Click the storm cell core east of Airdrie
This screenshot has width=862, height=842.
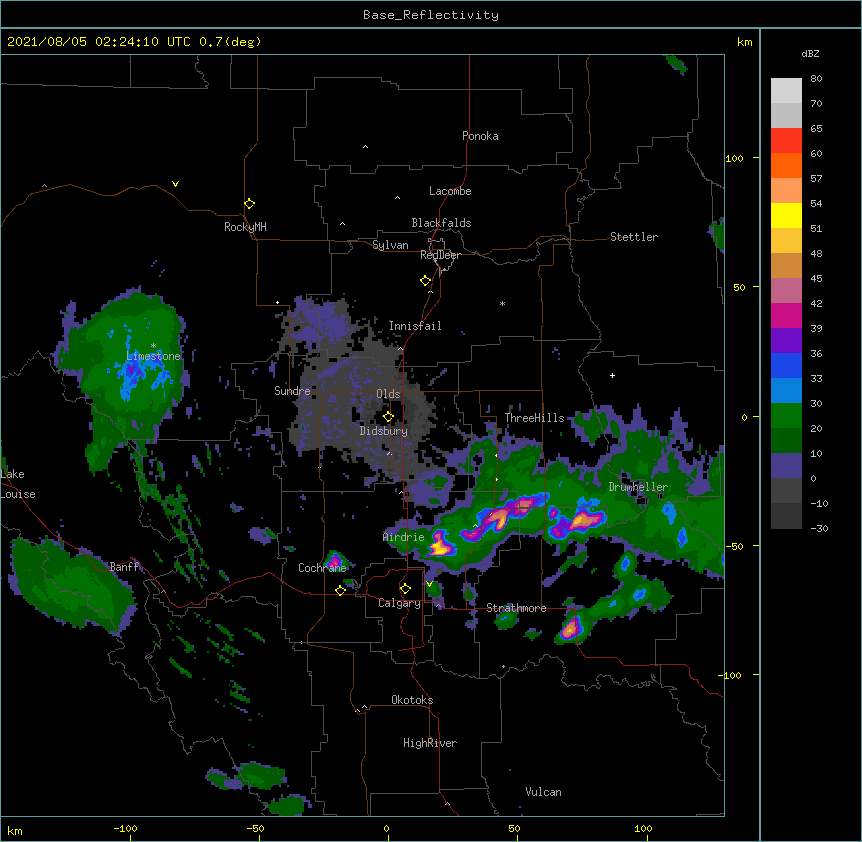440,545
